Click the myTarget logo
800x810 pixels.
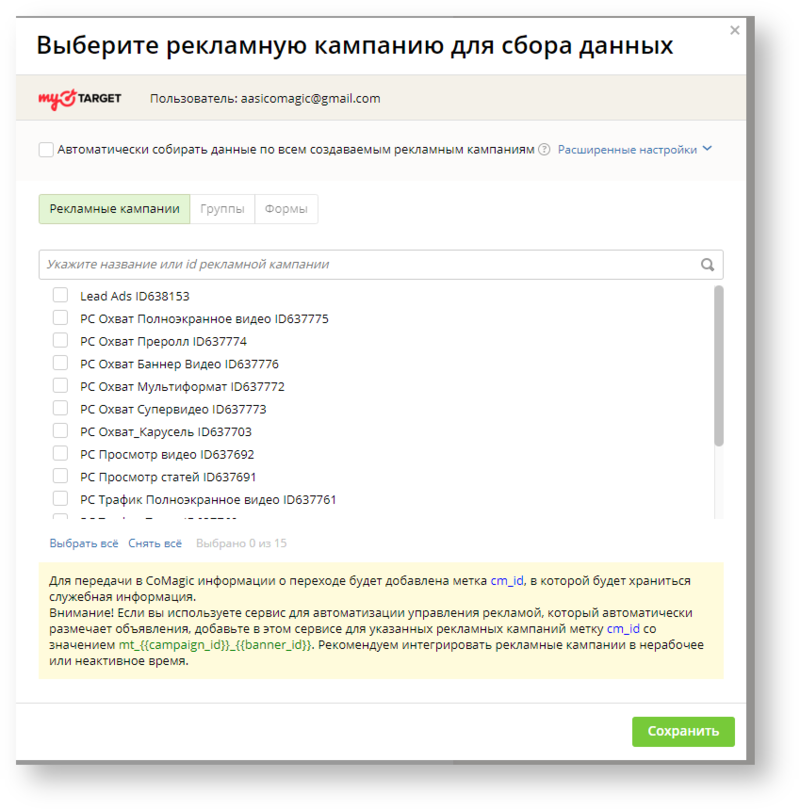[80, 98]
